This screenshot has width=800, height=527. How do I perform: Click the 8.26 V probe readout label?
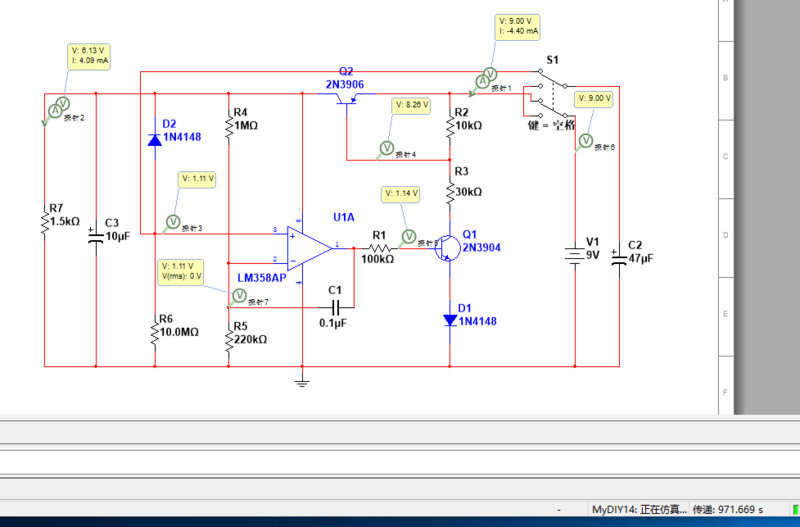[411, 104]
